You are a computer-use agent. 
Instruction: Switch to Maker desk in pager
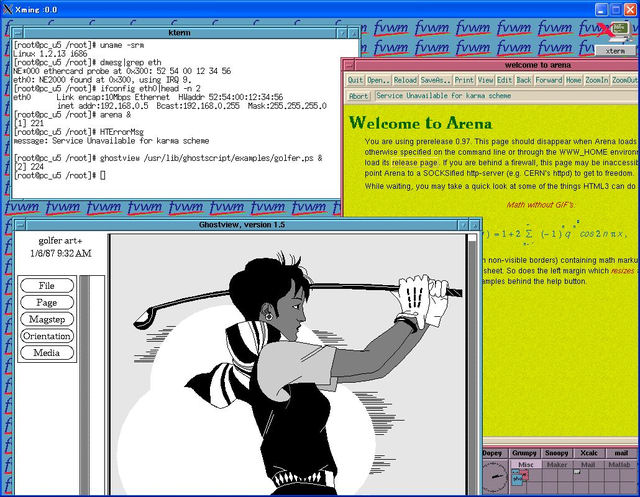pos(557,464)
